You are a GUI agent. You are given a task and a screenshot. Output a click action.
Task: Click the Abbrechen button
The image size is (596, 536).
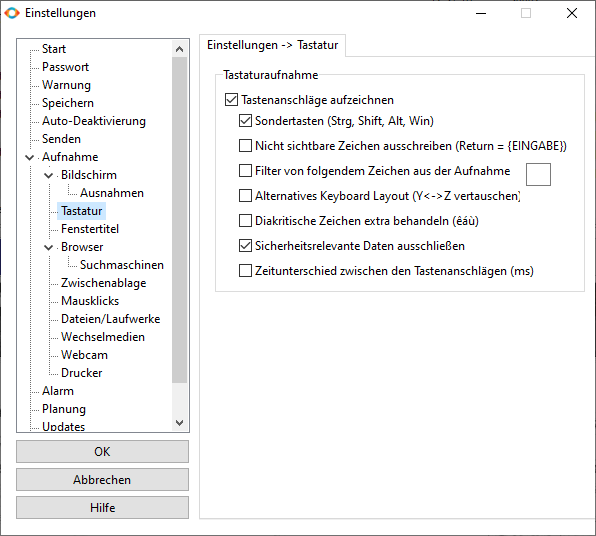point(102,480)
